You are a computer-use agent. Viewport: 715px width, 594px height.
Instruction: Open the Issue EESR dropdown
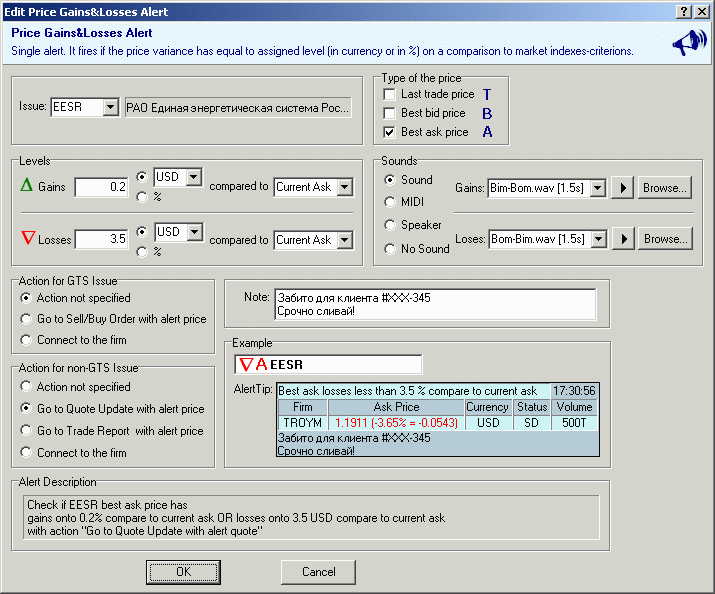110,107
